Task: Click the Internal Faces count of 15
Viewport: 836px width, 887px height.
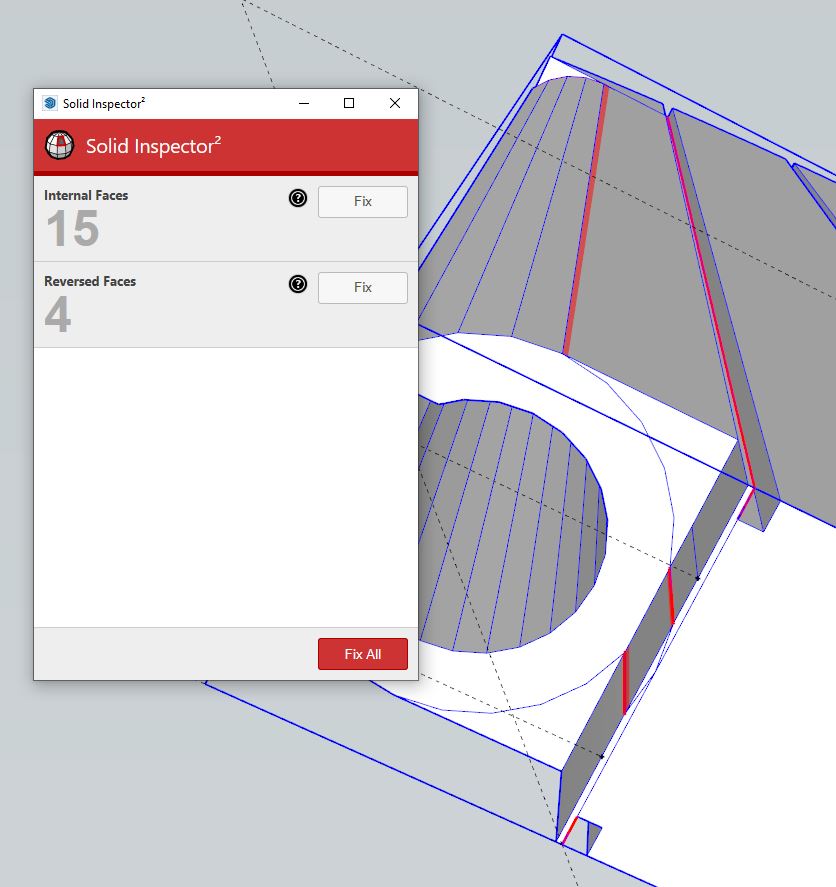Action: pos(72,229)
